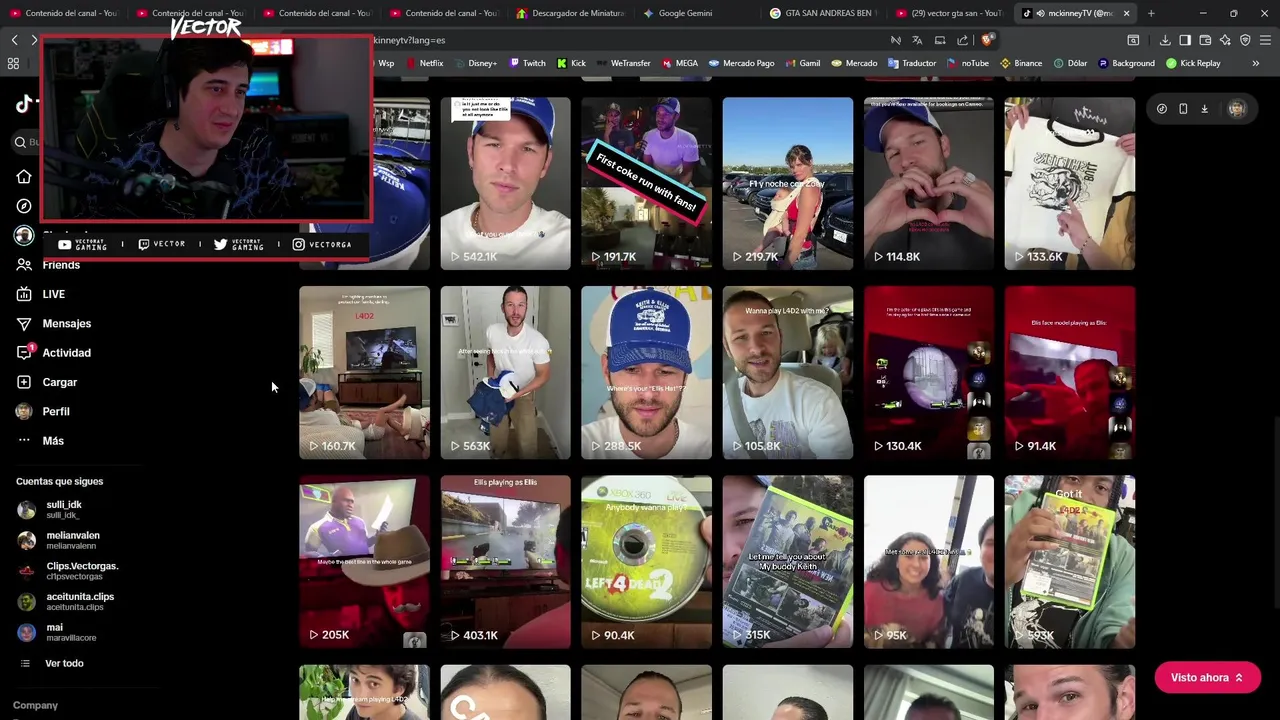
Task: Play the t-shirt video with 133.6K views
Action: 1070,183
